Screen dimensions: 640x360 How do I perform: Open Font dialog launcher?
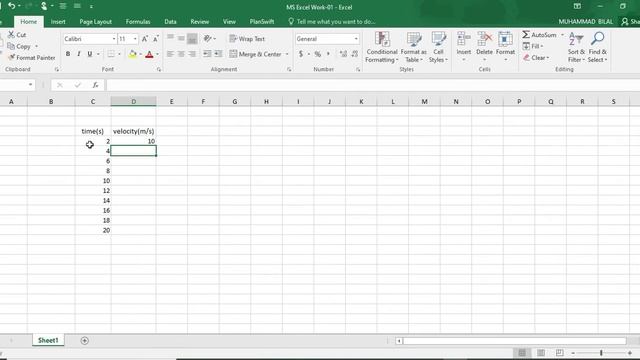point(159,70)
